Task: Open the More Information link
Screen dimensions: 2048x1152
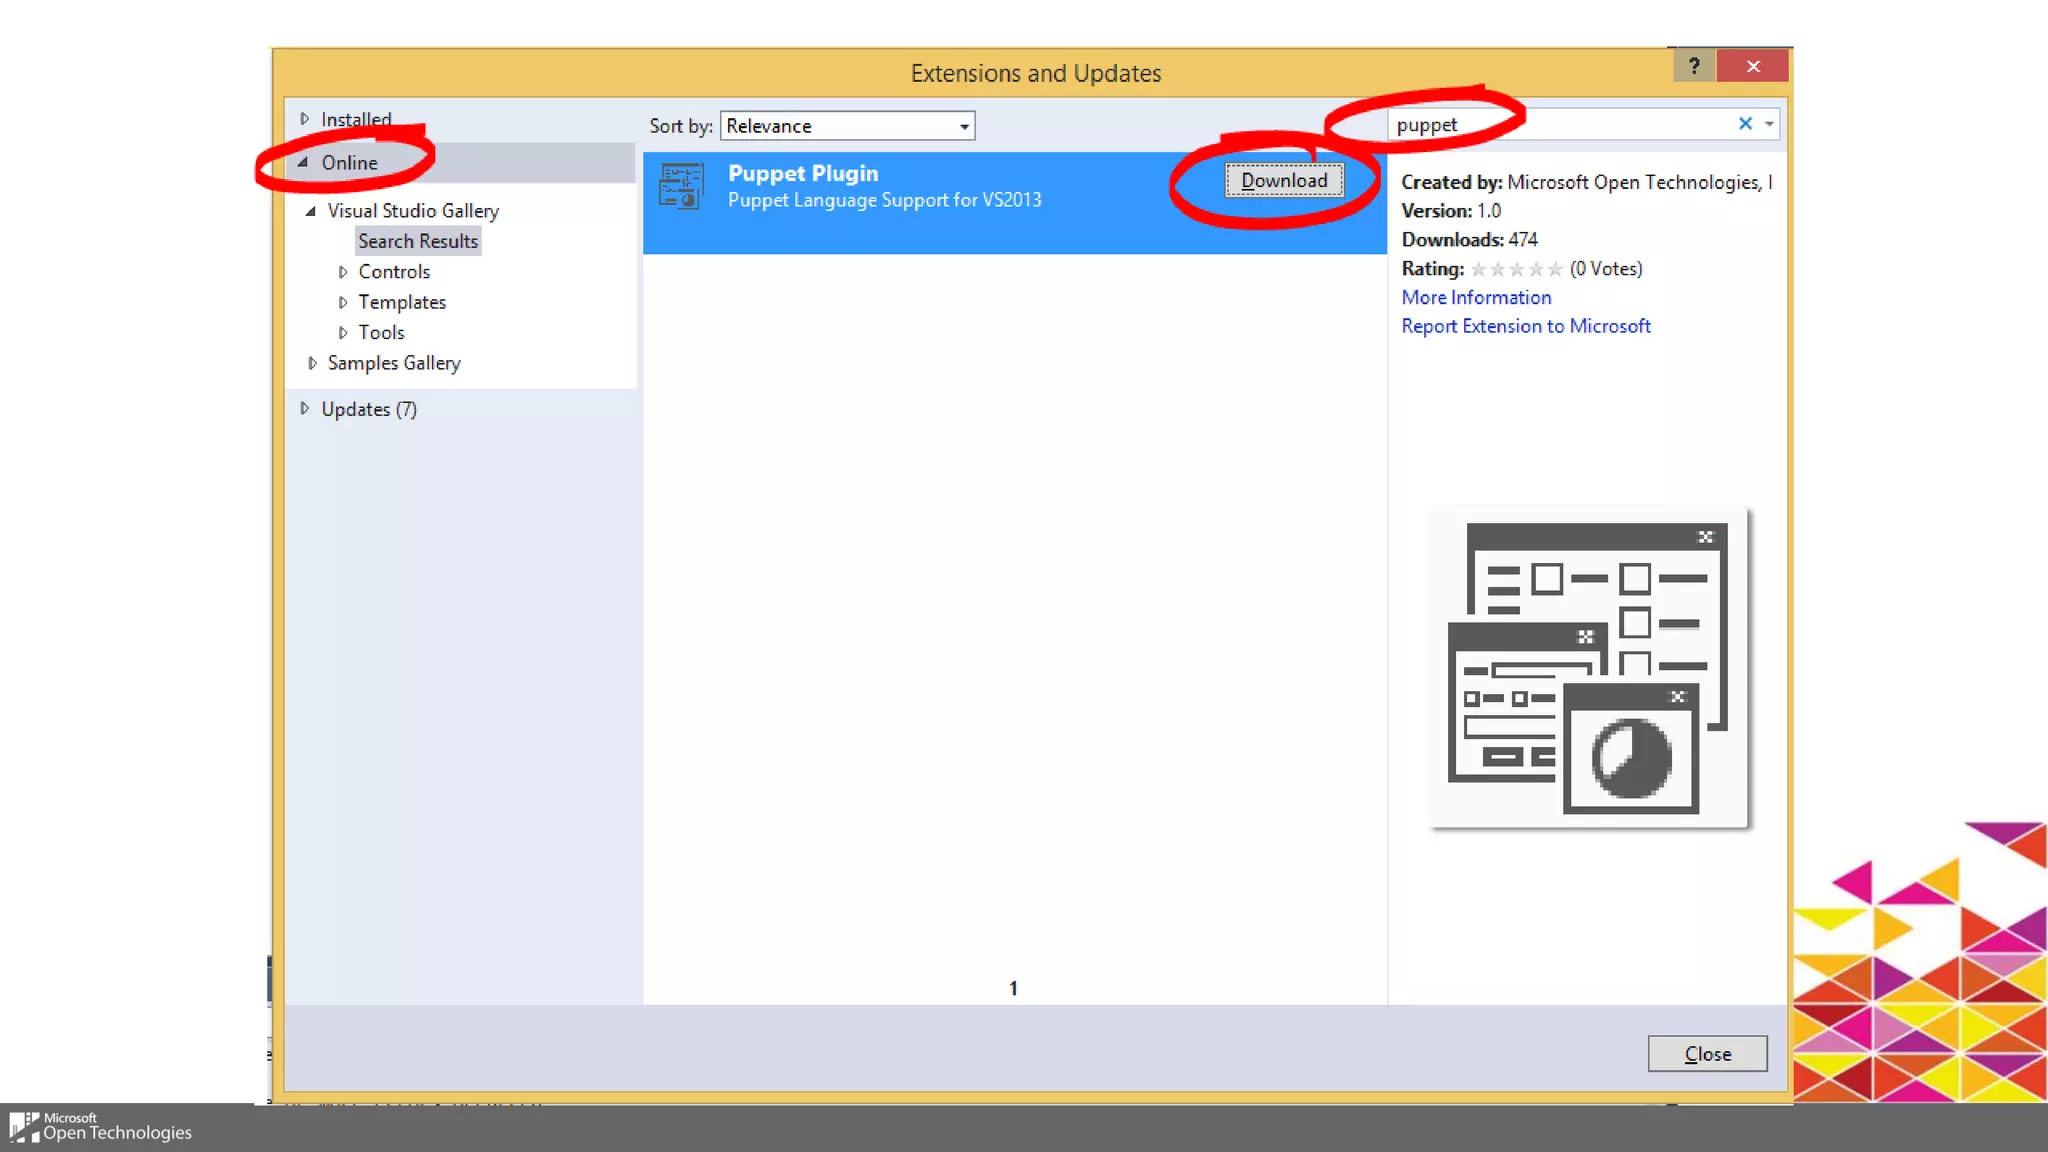Action: click(x=1476, y=297)
